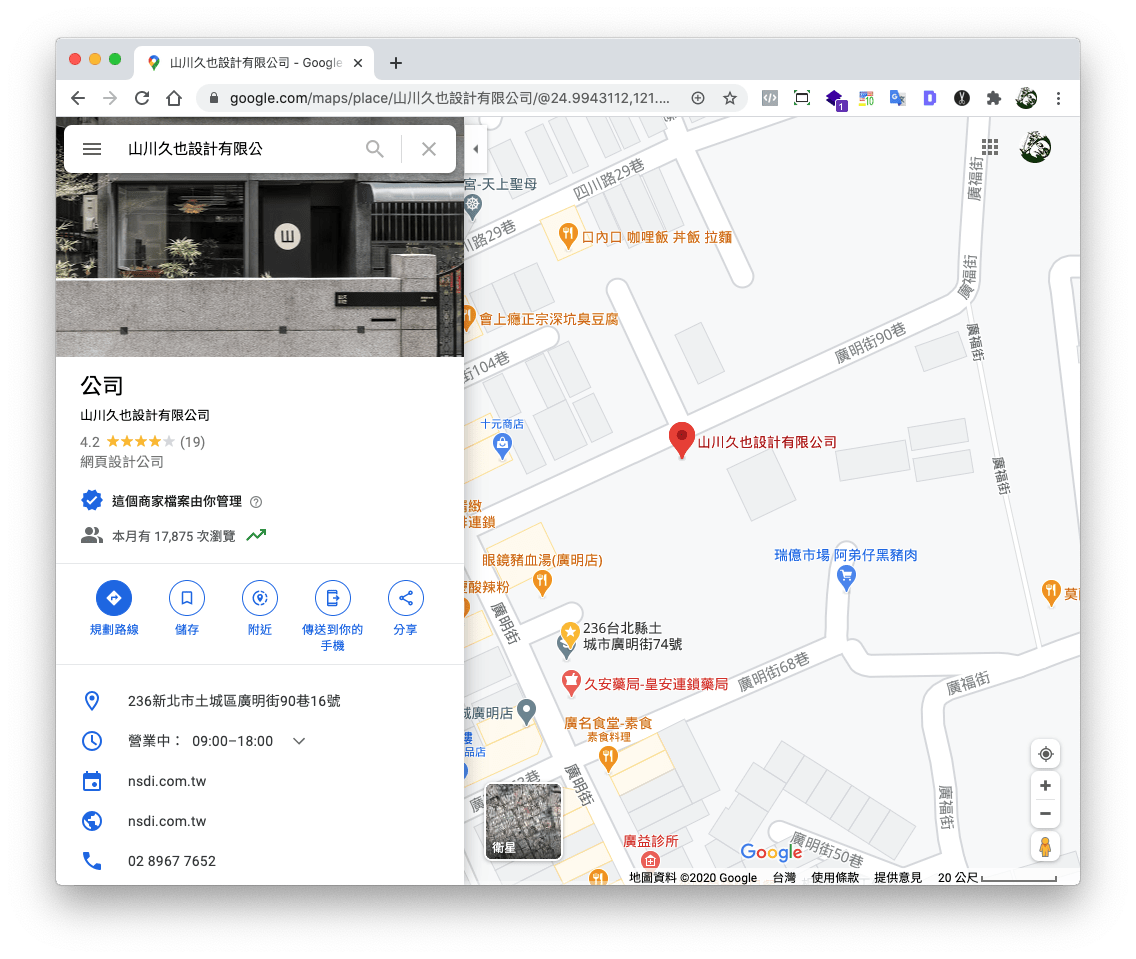Viewport: 1136px width, 959px height.
Task: Zoom out on the map
Action: [x=1045, y=814]
